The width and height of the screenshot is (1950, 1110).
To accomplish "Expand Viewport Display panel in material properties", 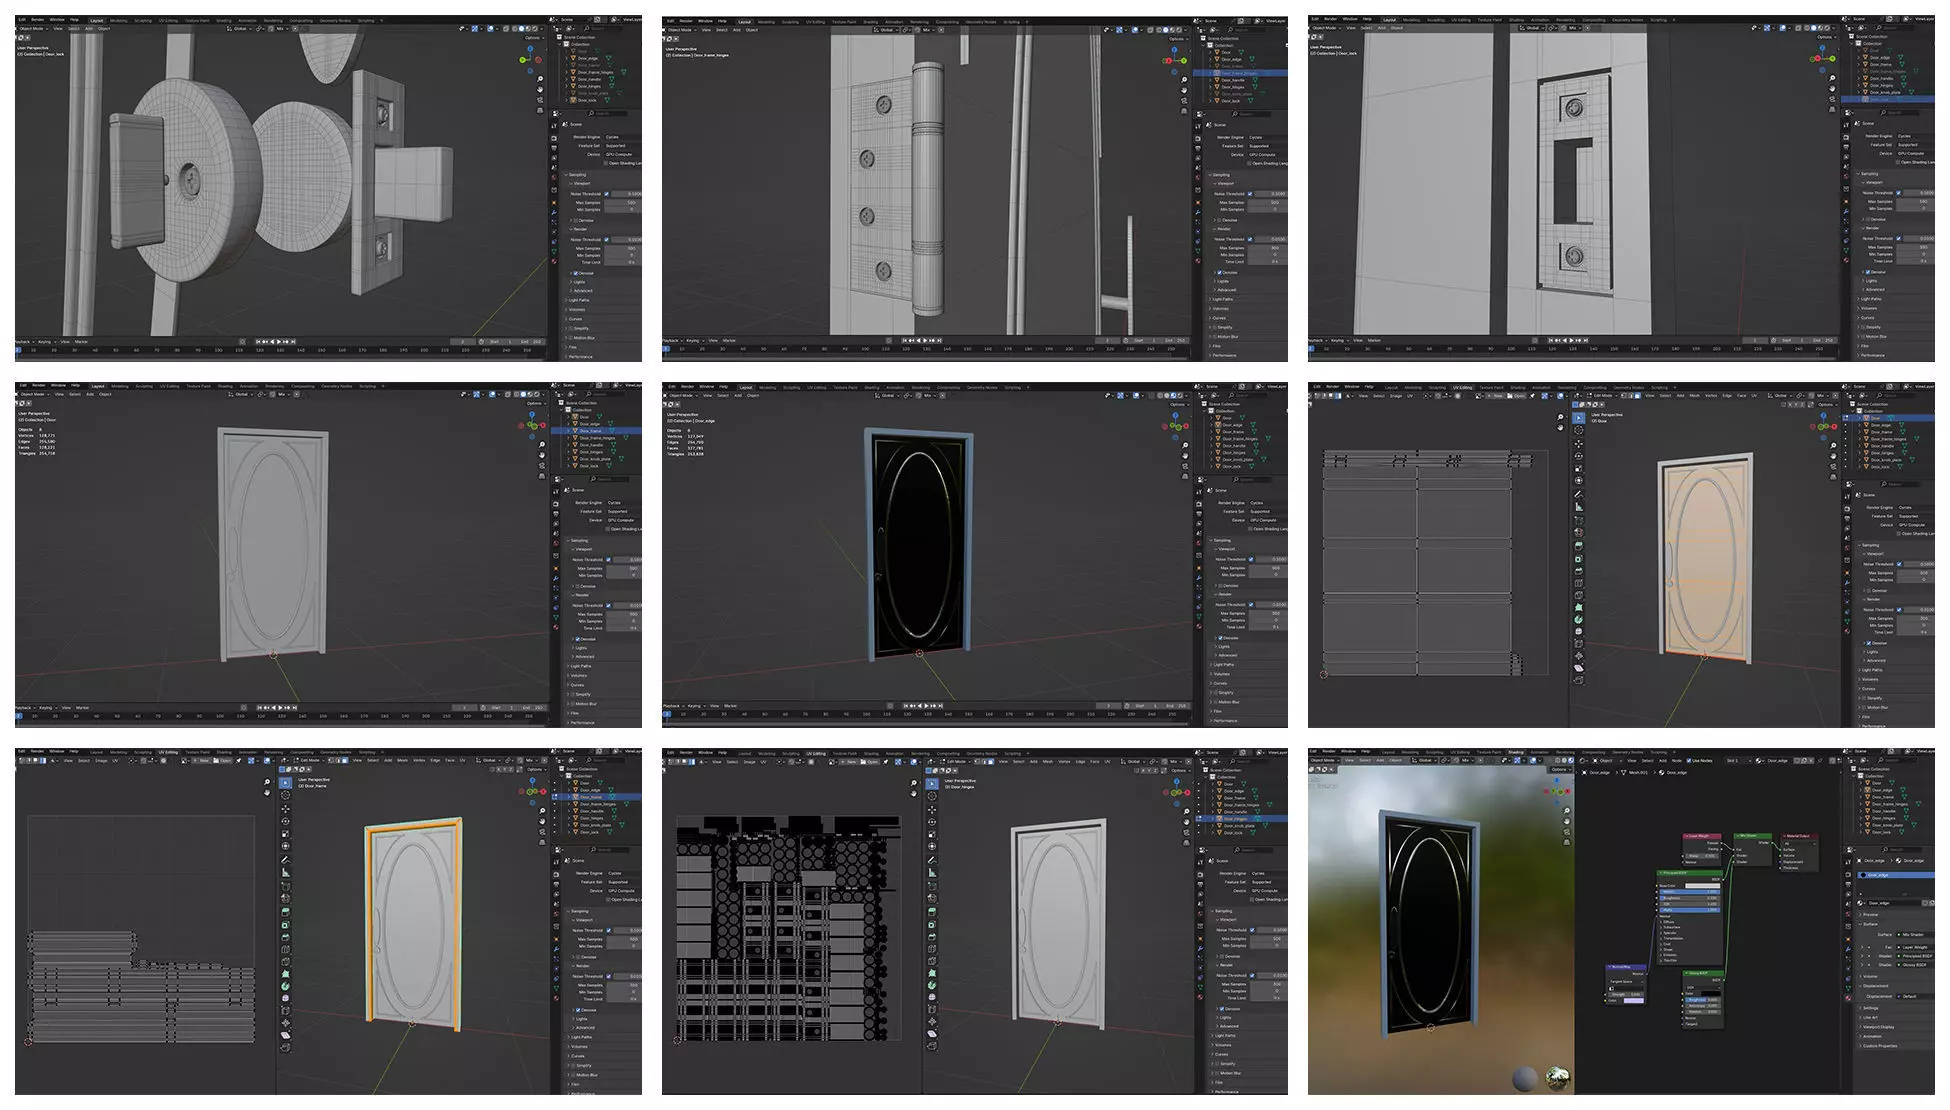I will tap(1879, 1027).
